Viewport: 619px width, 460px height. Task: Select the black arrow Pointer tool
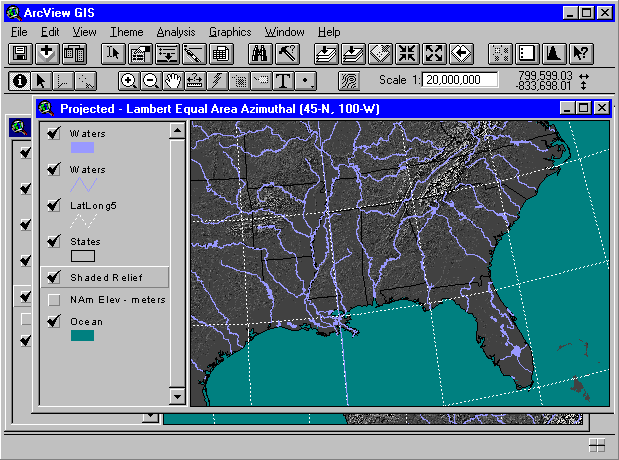tap(41, 81)
